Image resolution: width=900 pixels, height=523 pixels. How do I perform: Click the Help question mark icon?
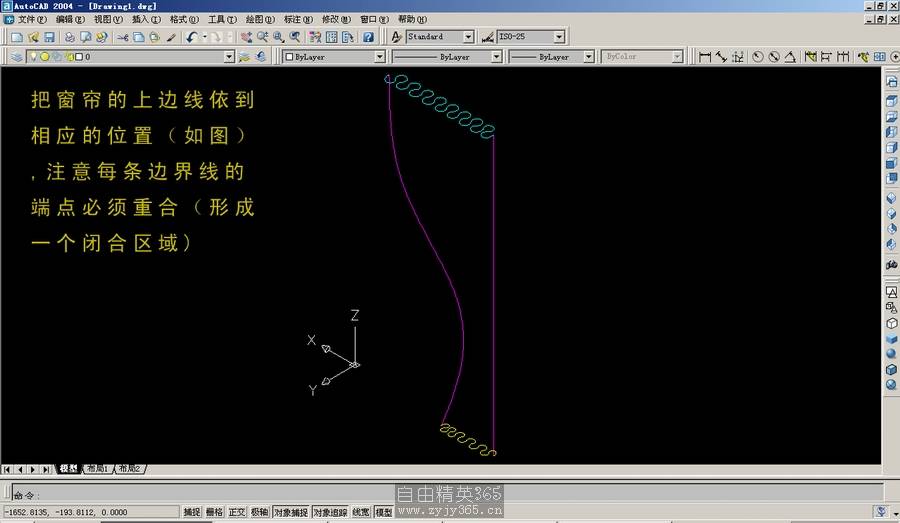tap(368, 37)
